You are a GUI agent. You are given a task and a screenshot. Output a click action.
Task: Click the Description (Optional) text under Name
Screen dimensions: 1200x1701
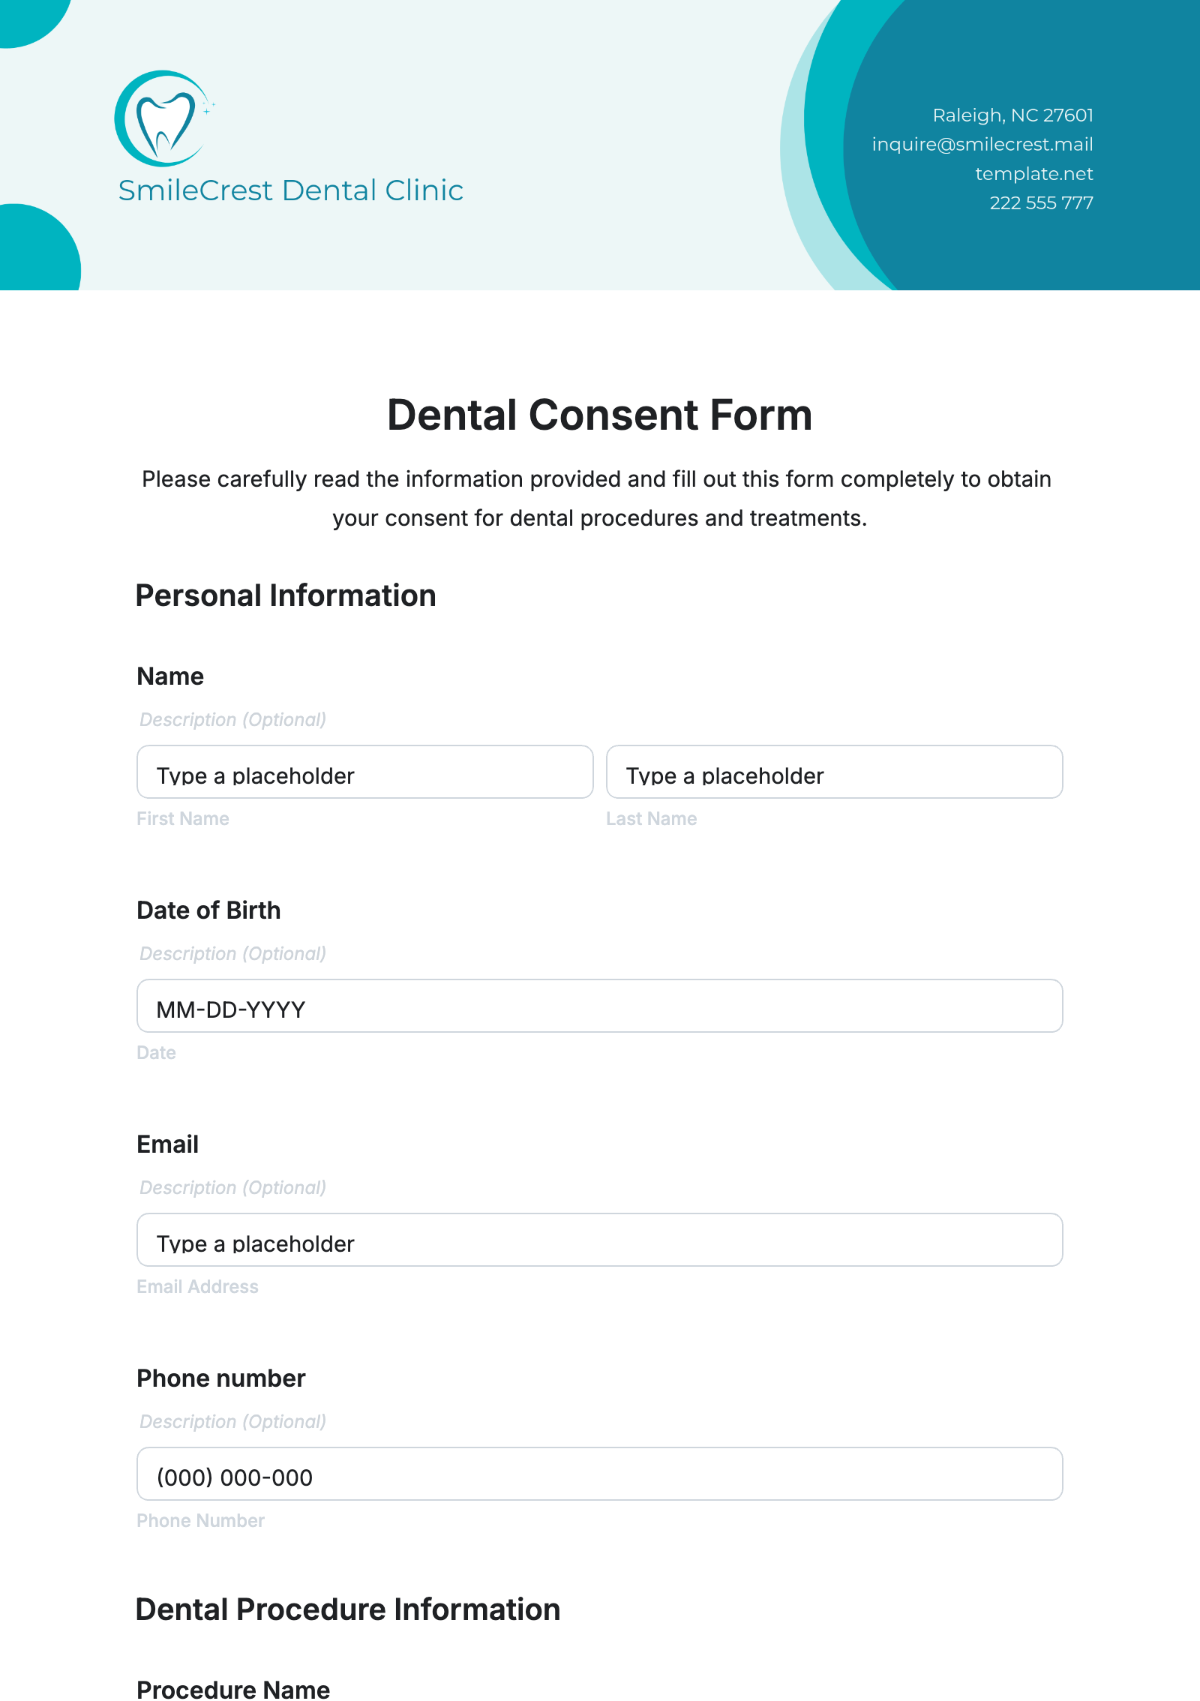pos(233,720)
